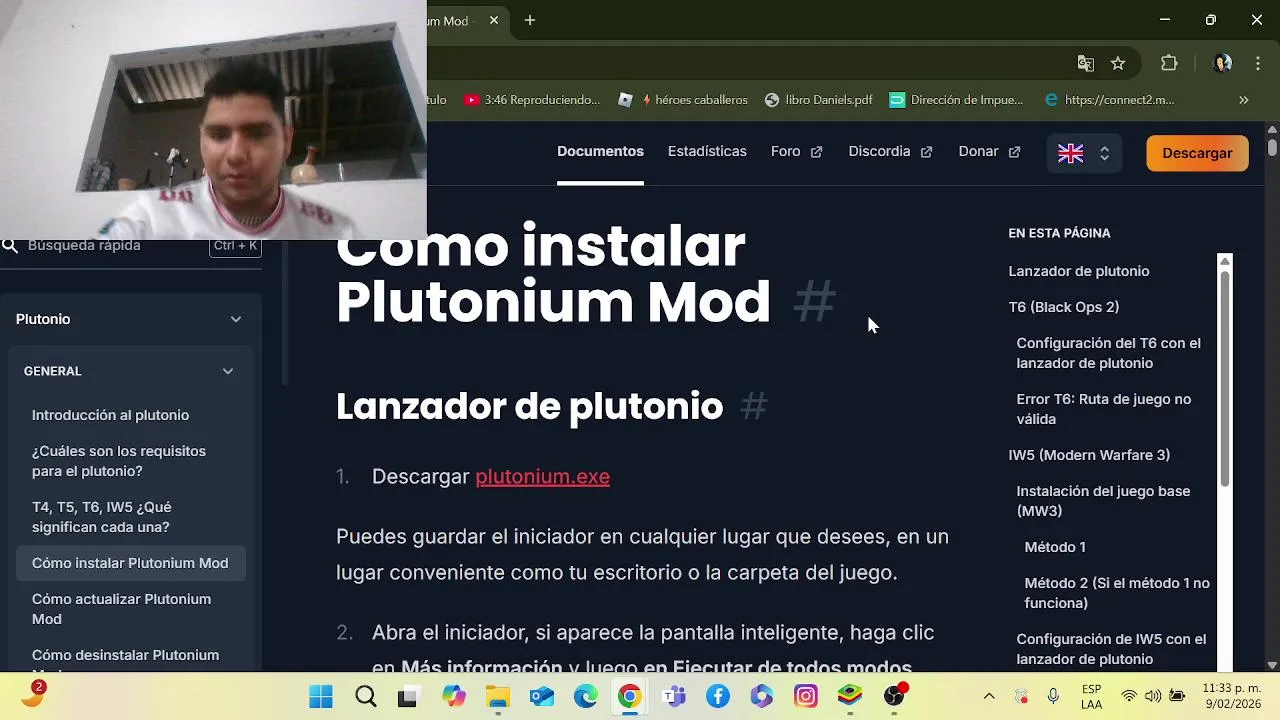Go to Estadísticas in the top nav
Viewport: 1280px width, 720px height.
pos(707,152)
